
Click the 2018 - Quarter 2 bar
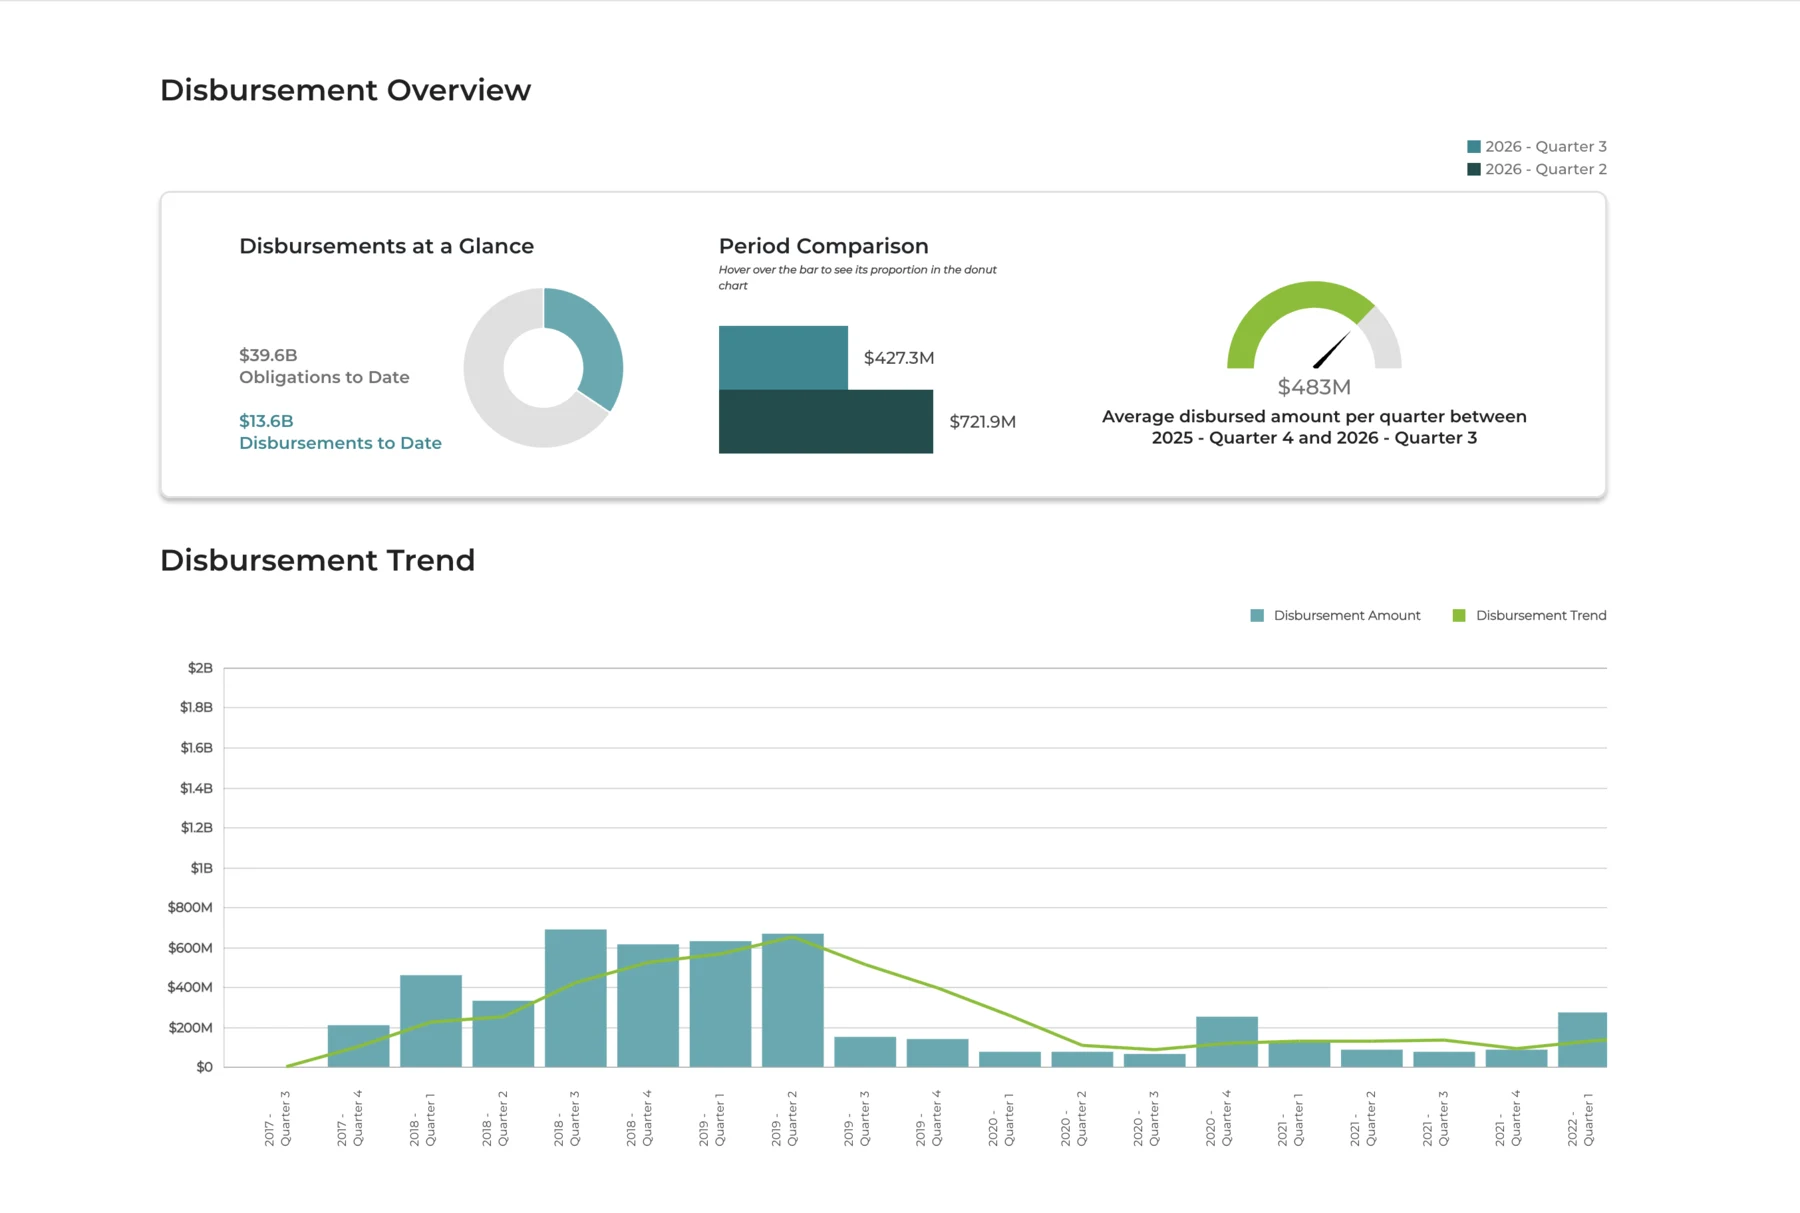(503, 1034)
